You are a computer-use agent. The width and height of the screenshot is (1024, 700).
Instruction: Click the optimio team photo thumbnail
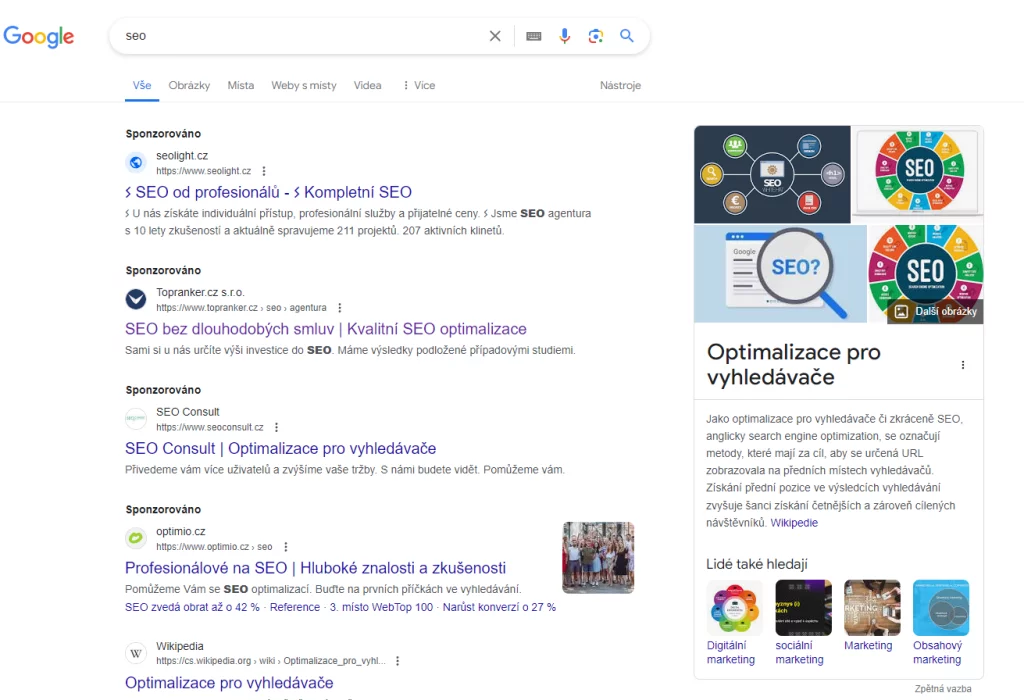tap(598, 558)
